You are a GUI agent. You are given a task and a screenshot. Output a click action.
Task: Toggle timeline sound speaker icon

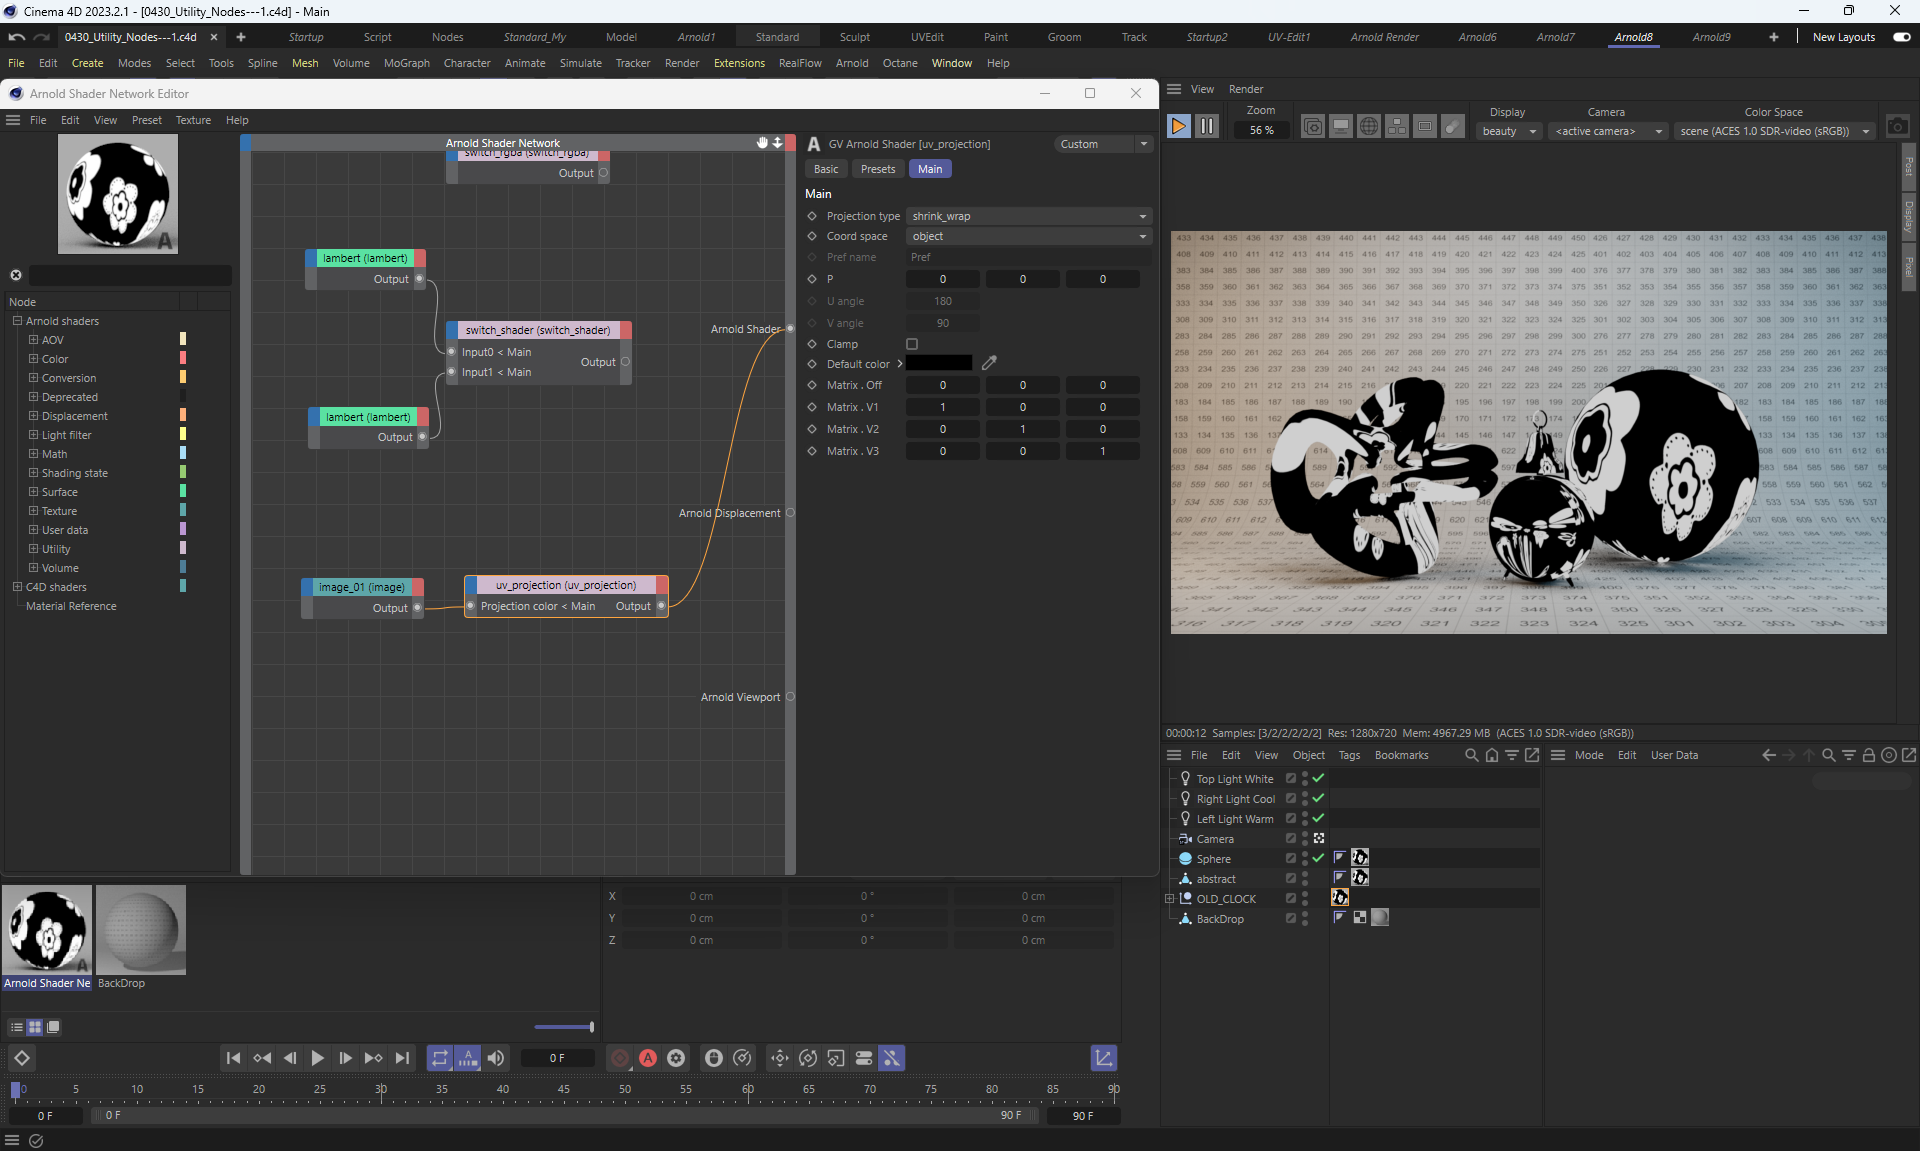coord(496,1058)
